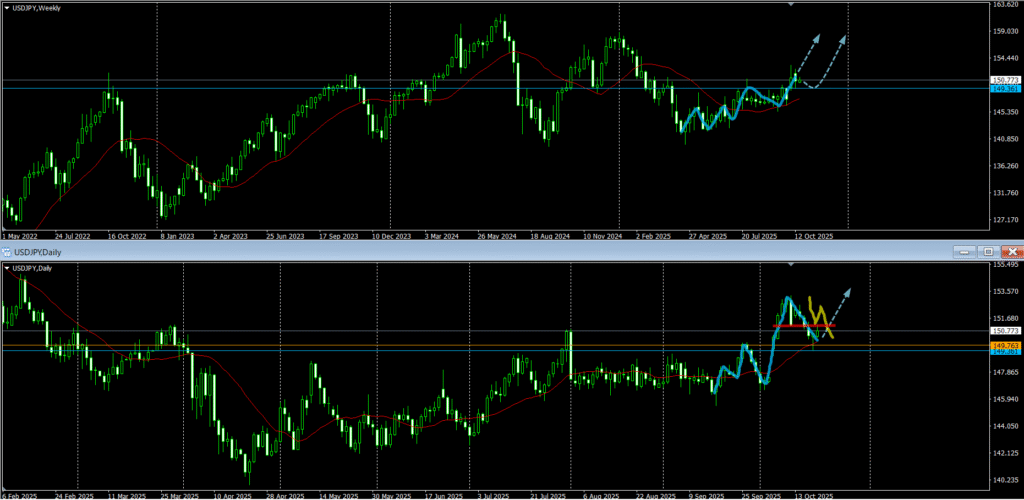This screenshot has height=500, width=1024.
Task: Close the USDJPY,Daily chart window
Action: point(1011,251)
